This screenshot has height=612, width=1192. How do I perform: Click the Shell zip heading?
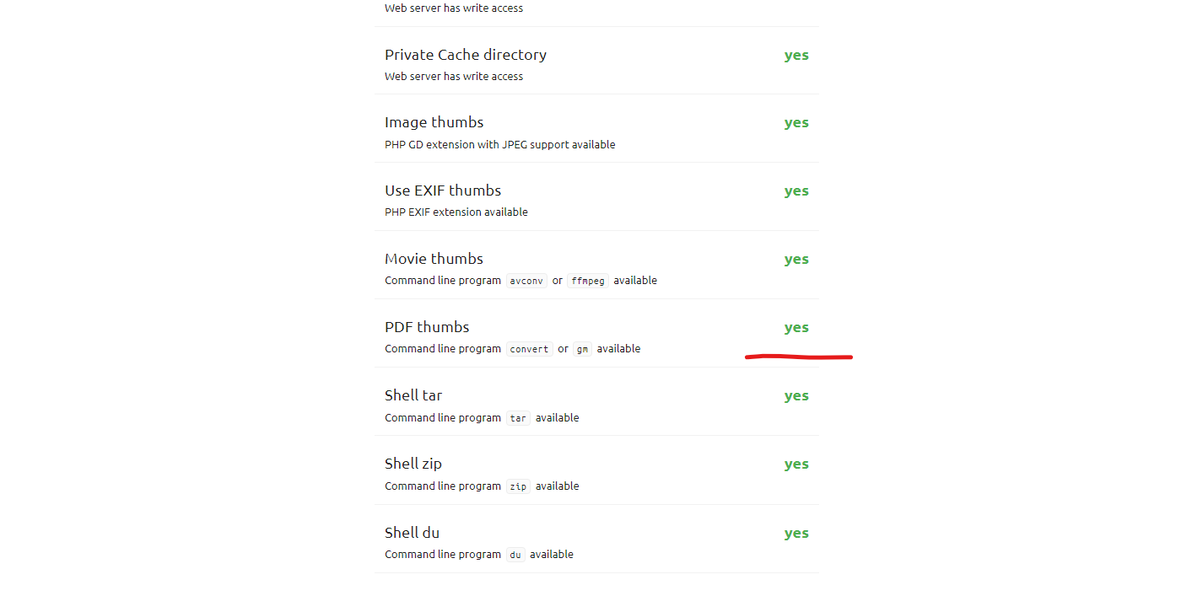(413, 464)
